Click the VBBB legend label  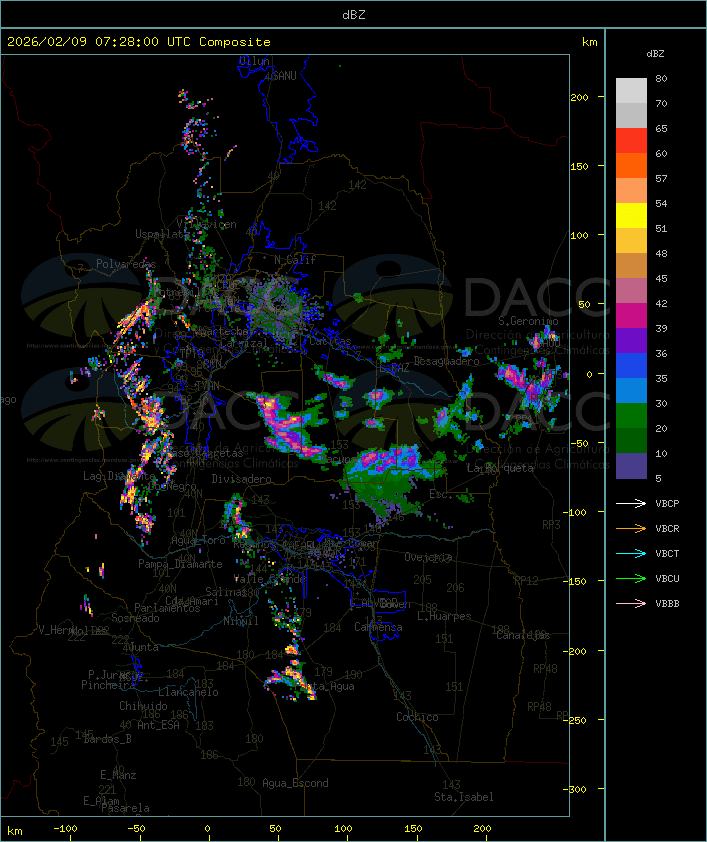coord(667,603)
